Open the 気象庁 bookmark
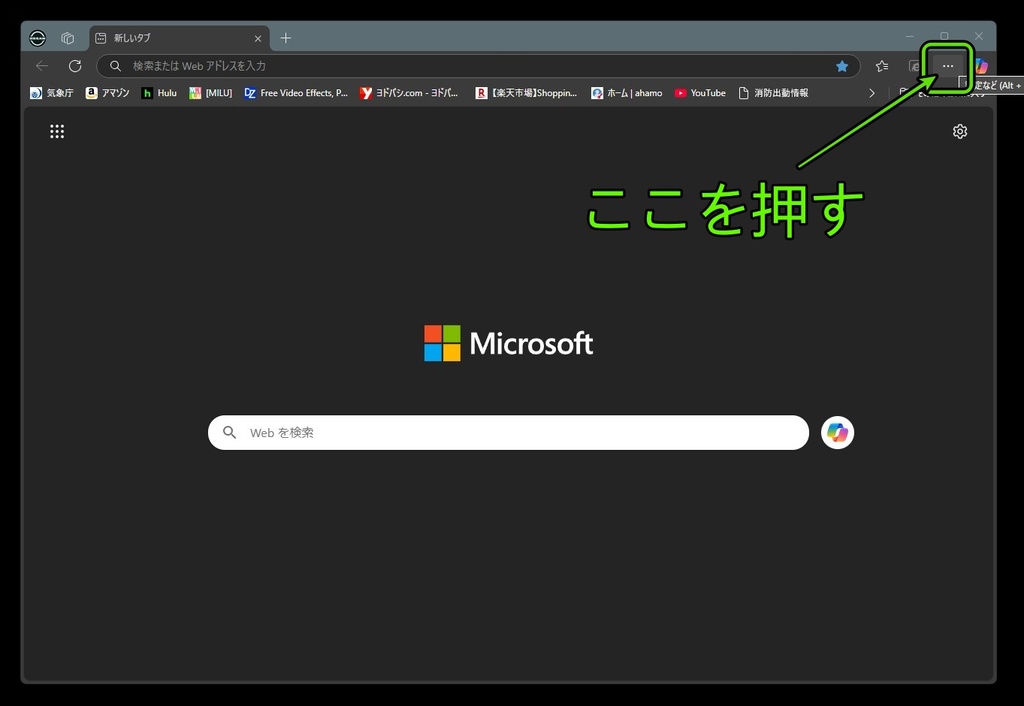This screenshot has width=1024, height=706. pyautogui.click(x=52, y=93)
